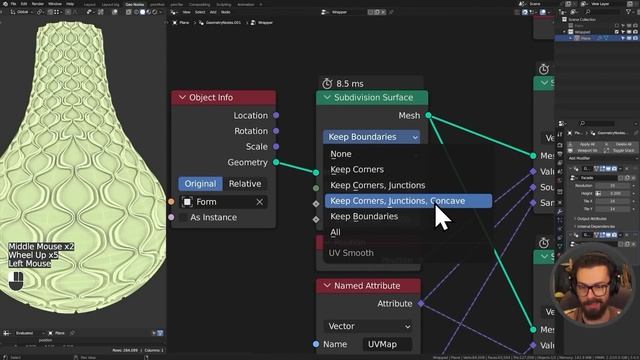Open node editor Node menu
640x360 pixels.
click(225, 12)
